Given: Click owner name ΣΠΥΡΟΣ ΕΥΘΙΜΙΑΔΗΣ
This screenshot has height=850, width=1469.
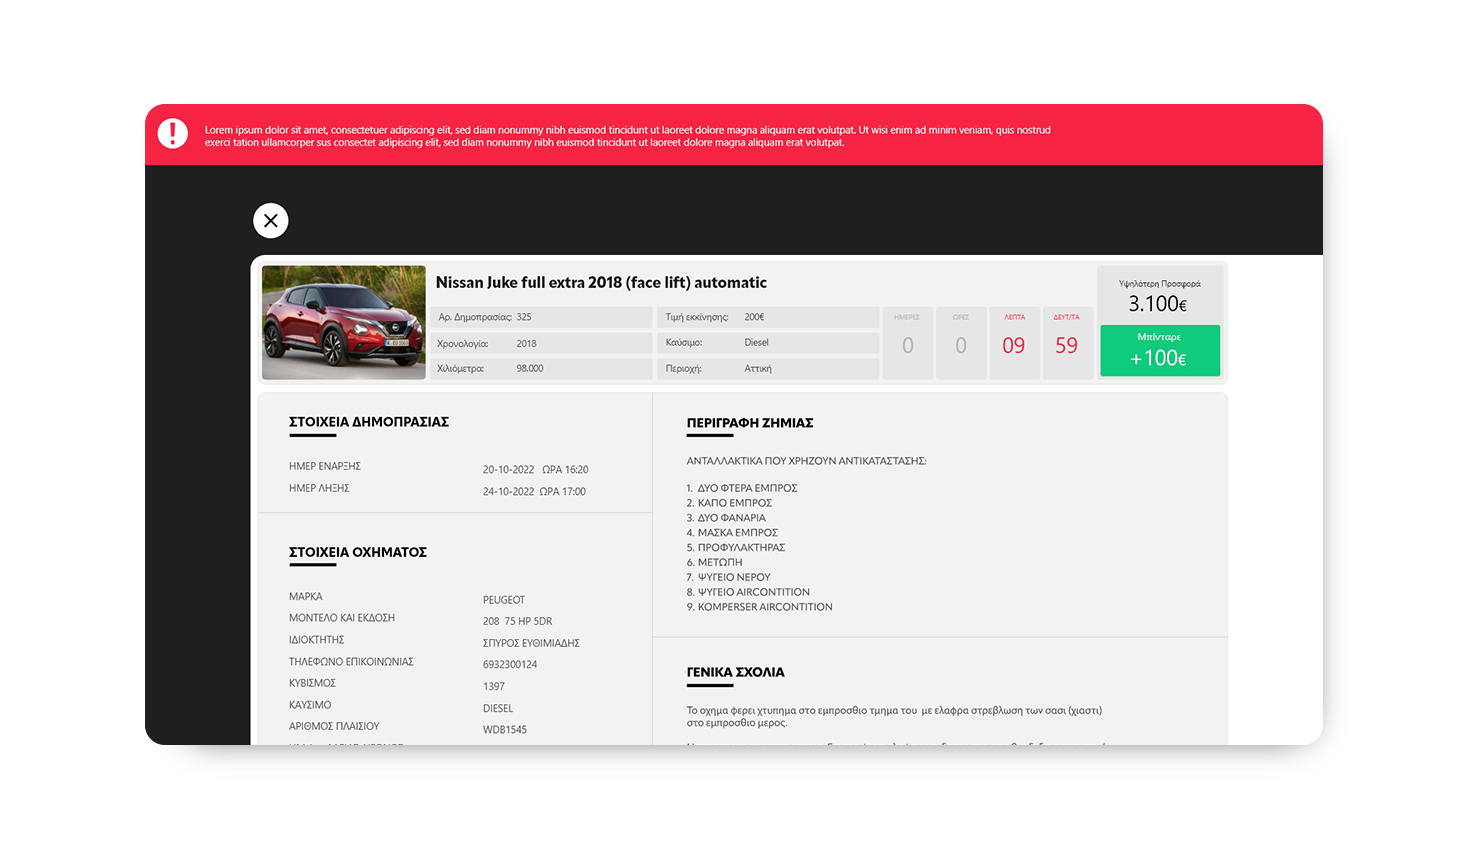Looking at the screenshot, I should coord(531,643).
